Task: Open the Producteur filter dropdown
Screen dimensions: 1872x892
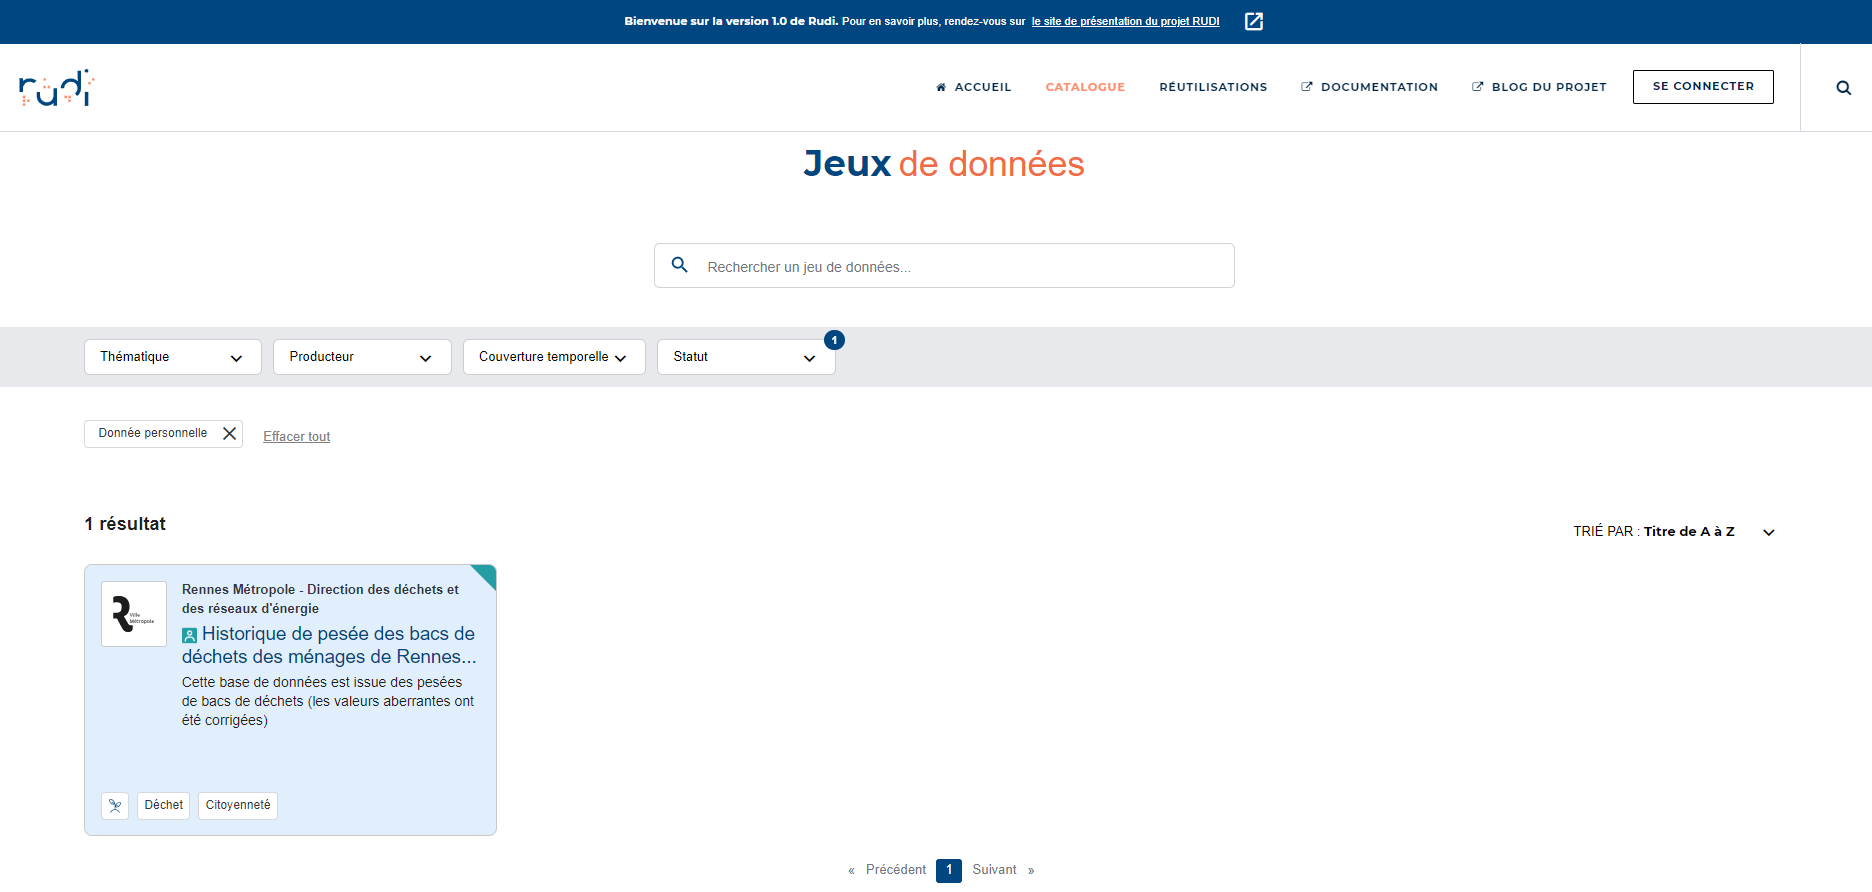Action: [x=362, y=357]
